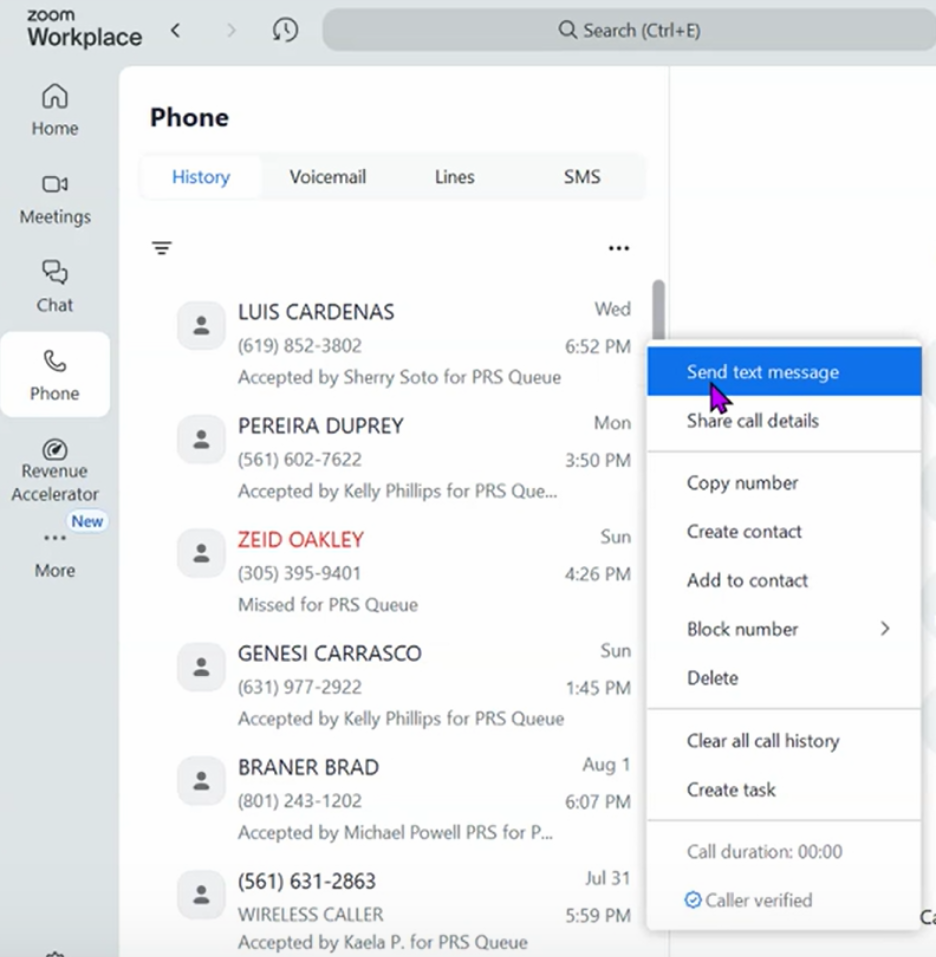Viewport: 936px width, 957px height.
Task: Open Chat from the sidebar
Action: (55, 287)
